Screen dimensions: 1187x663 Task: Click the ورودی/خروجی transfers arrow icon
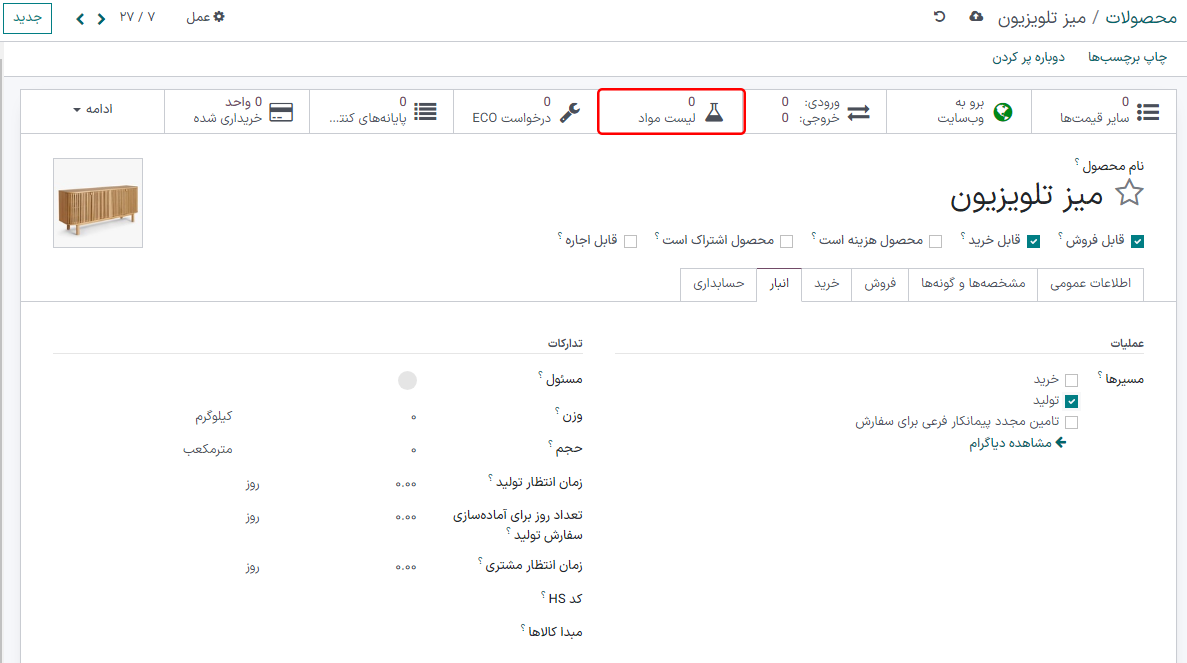(x=858, y=111)
